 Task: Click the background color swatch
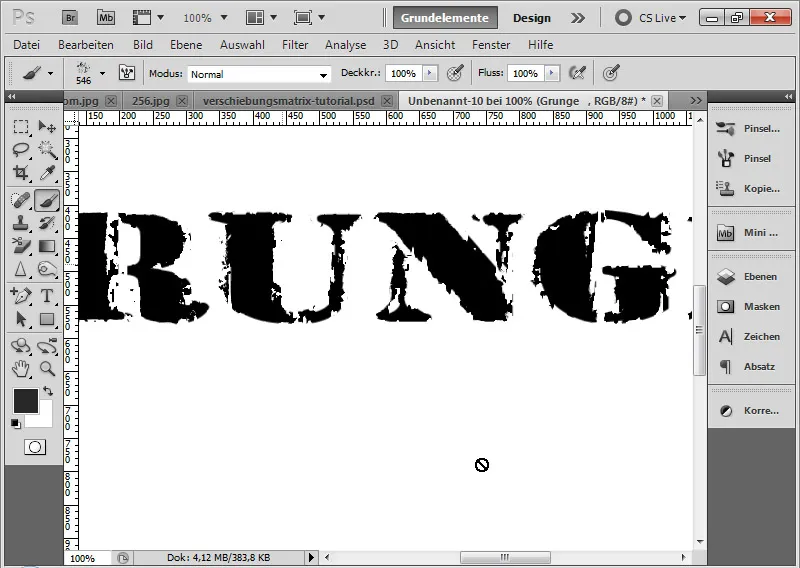coord(45,419)
